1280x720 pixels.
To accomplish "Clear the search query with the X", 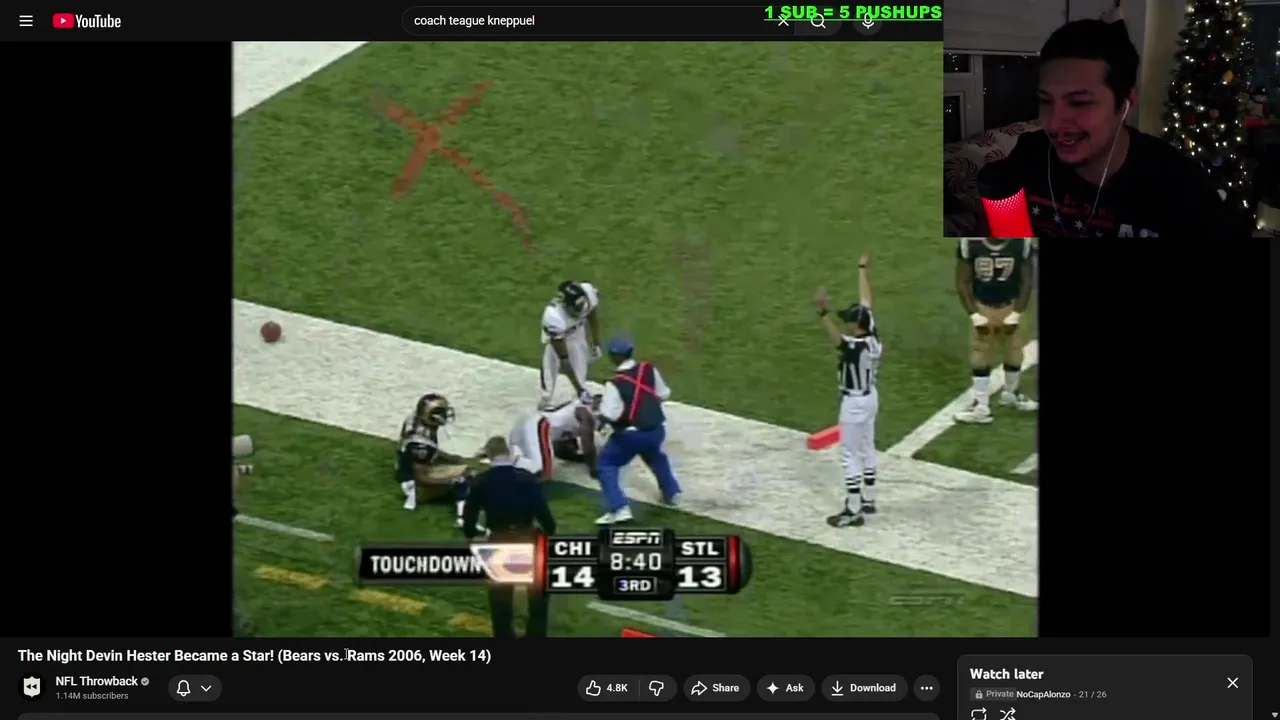I will click(x=783, y=20).
